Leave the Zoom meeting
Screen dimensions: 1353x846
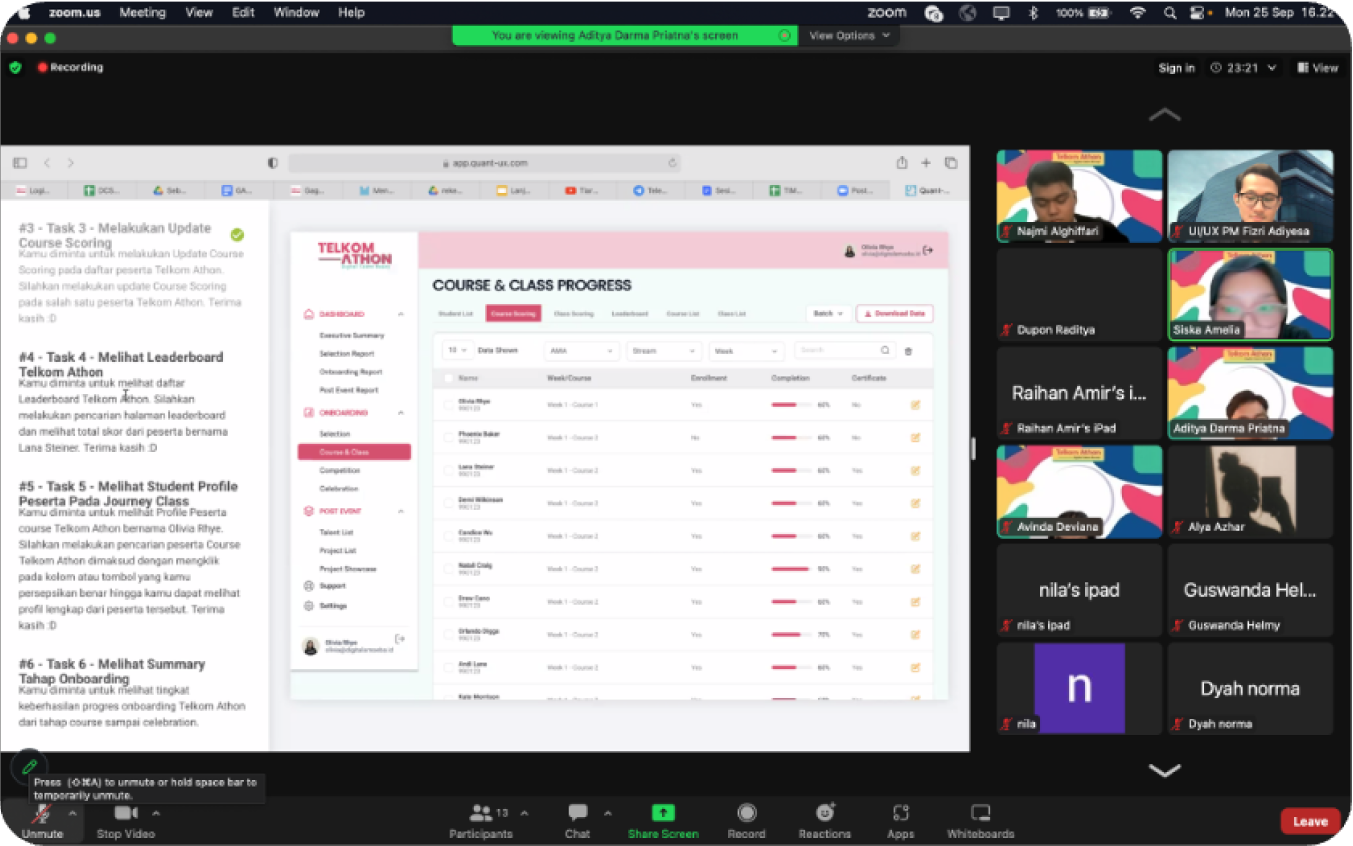click(x=1310, y=822)
